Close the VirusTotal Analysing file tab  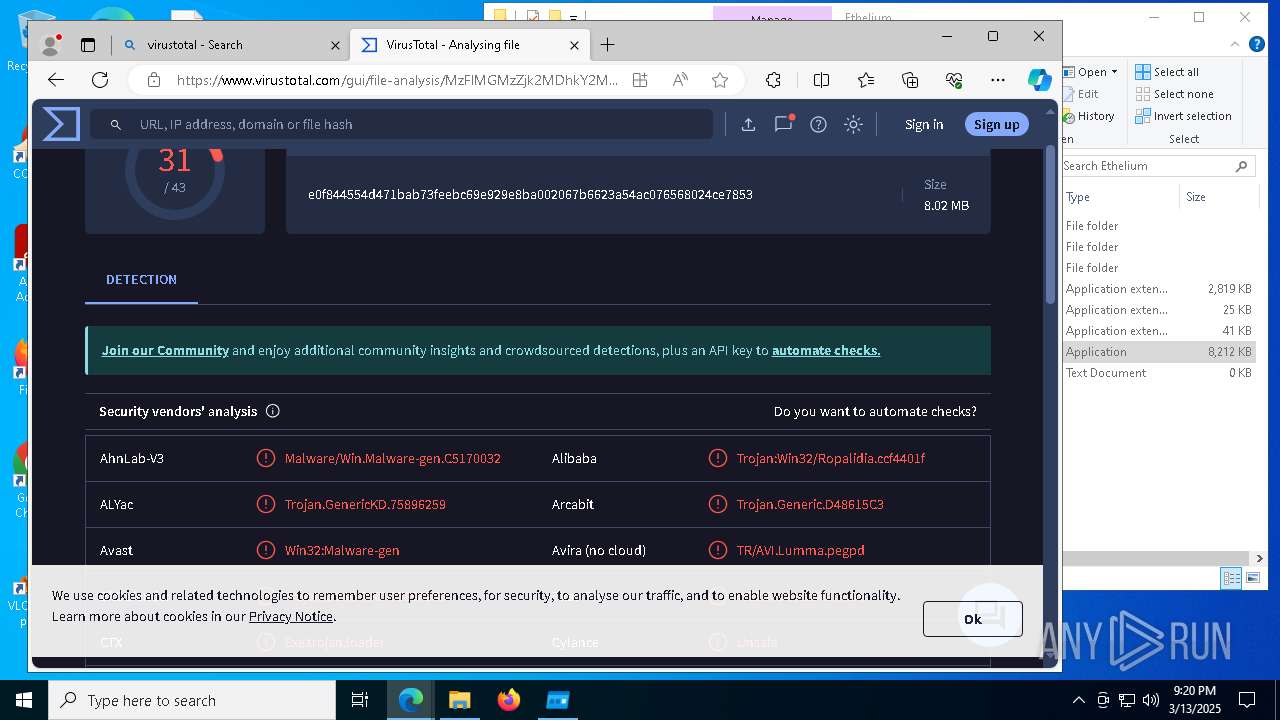pos(575,45)
